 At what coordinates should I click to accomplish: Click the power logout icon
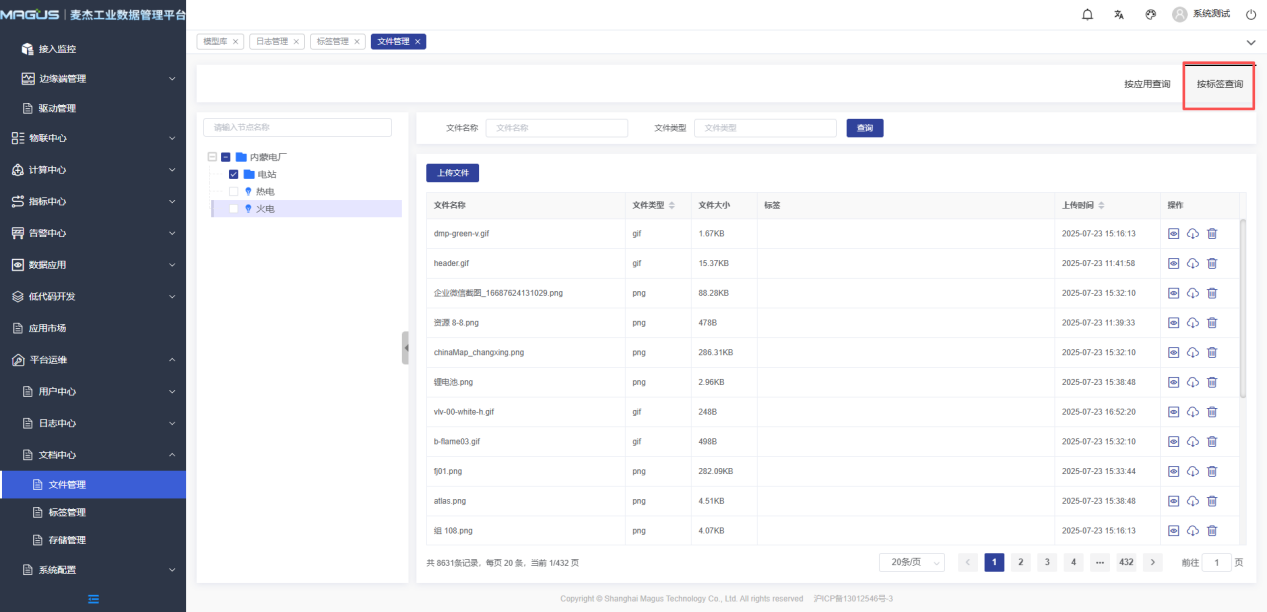[x=1250, y=14]
